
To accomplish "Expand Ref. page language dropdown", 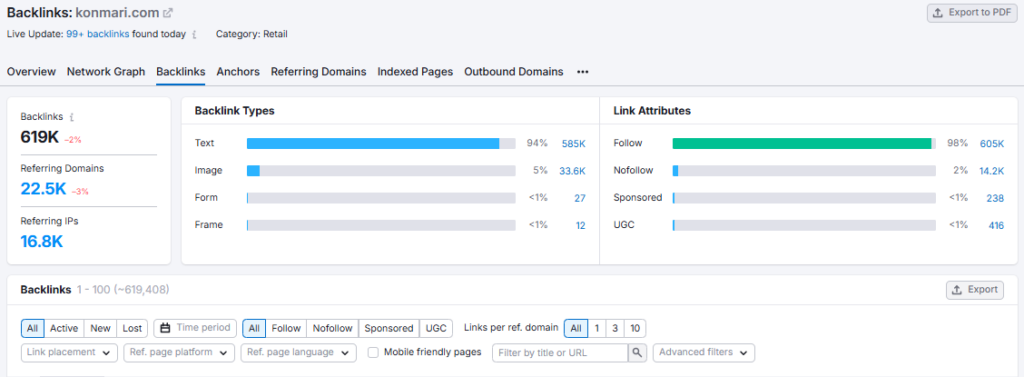I will (298, 352).
